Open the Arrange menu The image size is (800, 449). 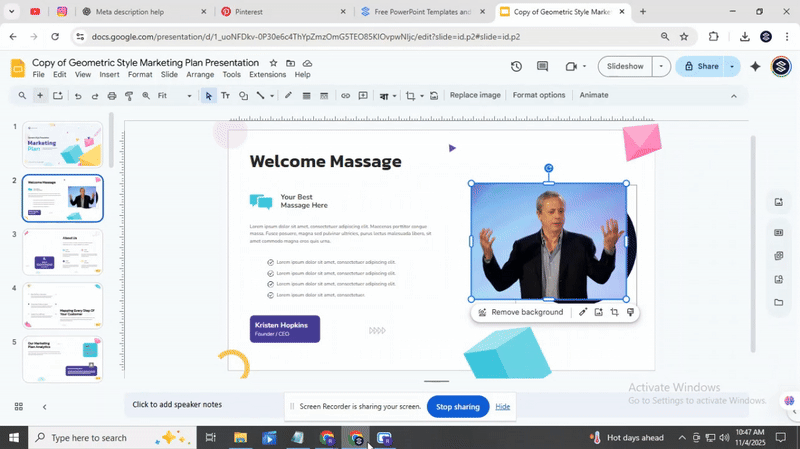tap(200, 75)
